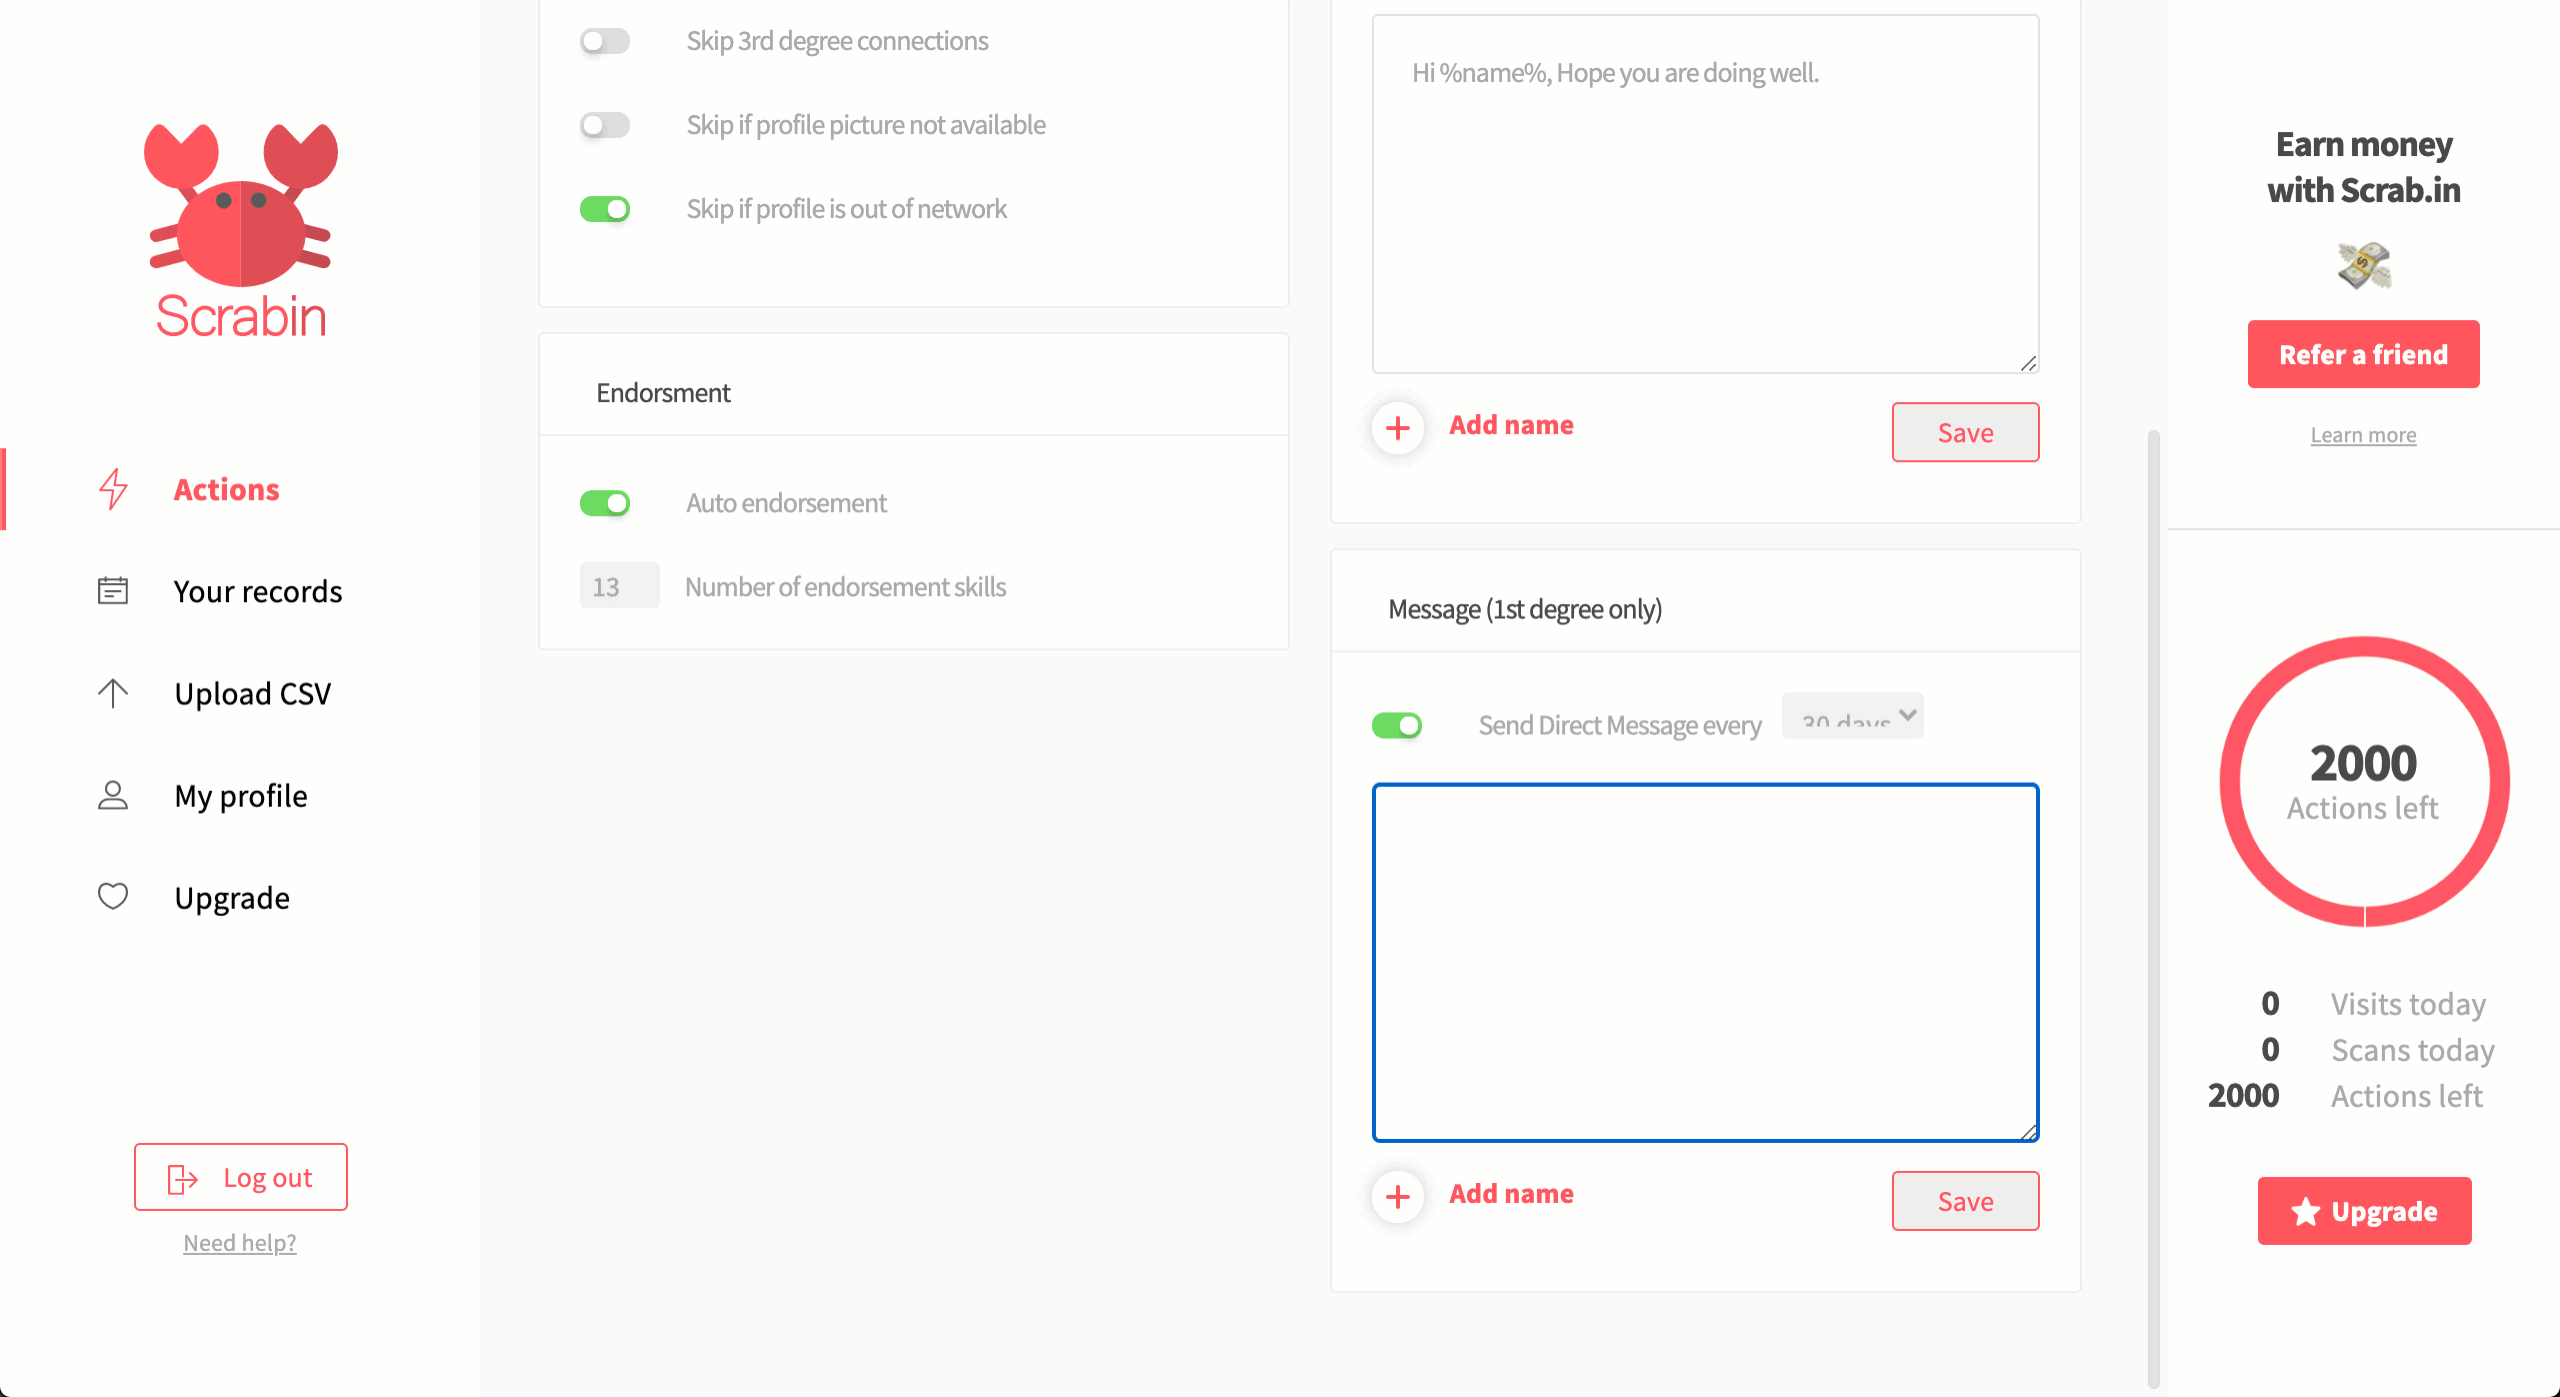Open Your records menu item

coord(258,591)
